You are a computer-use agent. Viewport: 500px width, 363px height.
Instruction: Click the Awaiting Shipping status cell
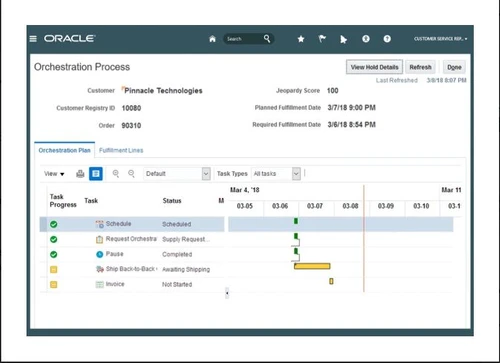[186, 269]
